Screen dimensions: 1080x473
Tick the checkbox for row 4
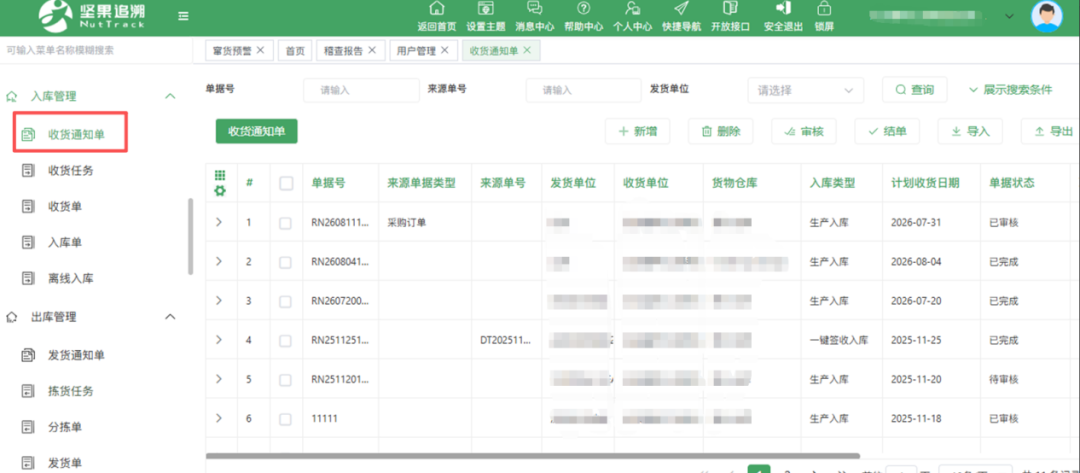click(285, 340)
